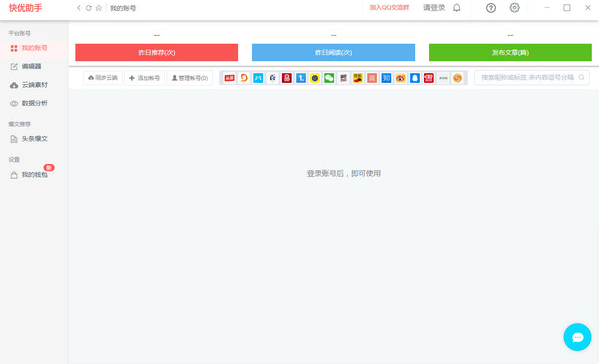Click the 管理帐号(0) button
The width and height of the screenshot is (603, 364).
point(190,78)
